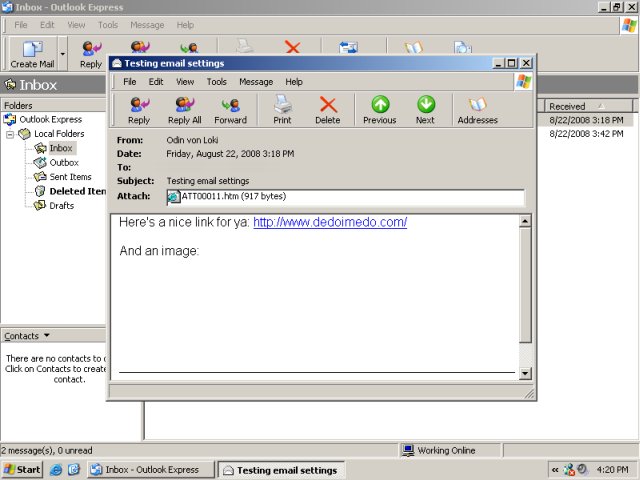Open File menu in message window
The height and width of the screenshot is (480, 640).
130,82
